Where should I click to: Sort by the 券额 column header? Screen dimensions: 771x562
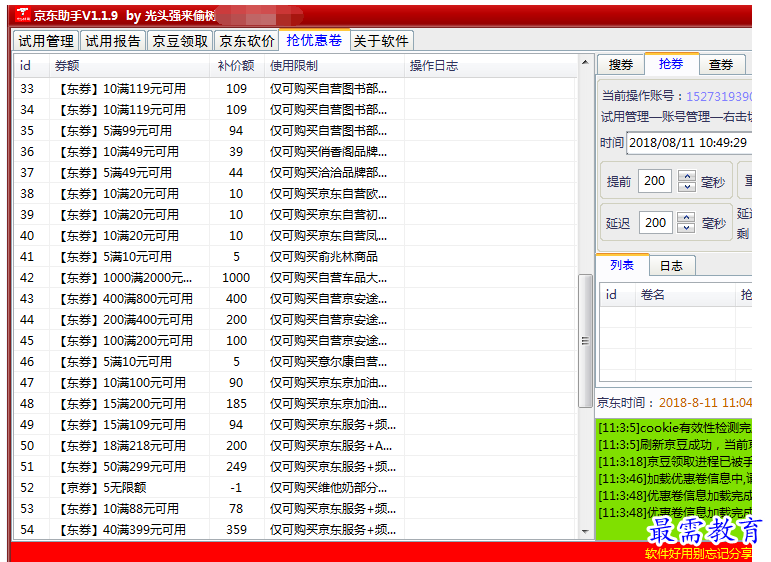point(130,66)
